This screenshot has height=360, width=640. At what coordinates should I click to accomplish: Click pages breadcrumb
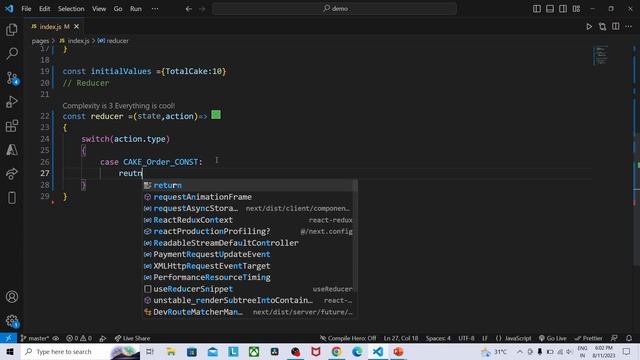[40, 41]
